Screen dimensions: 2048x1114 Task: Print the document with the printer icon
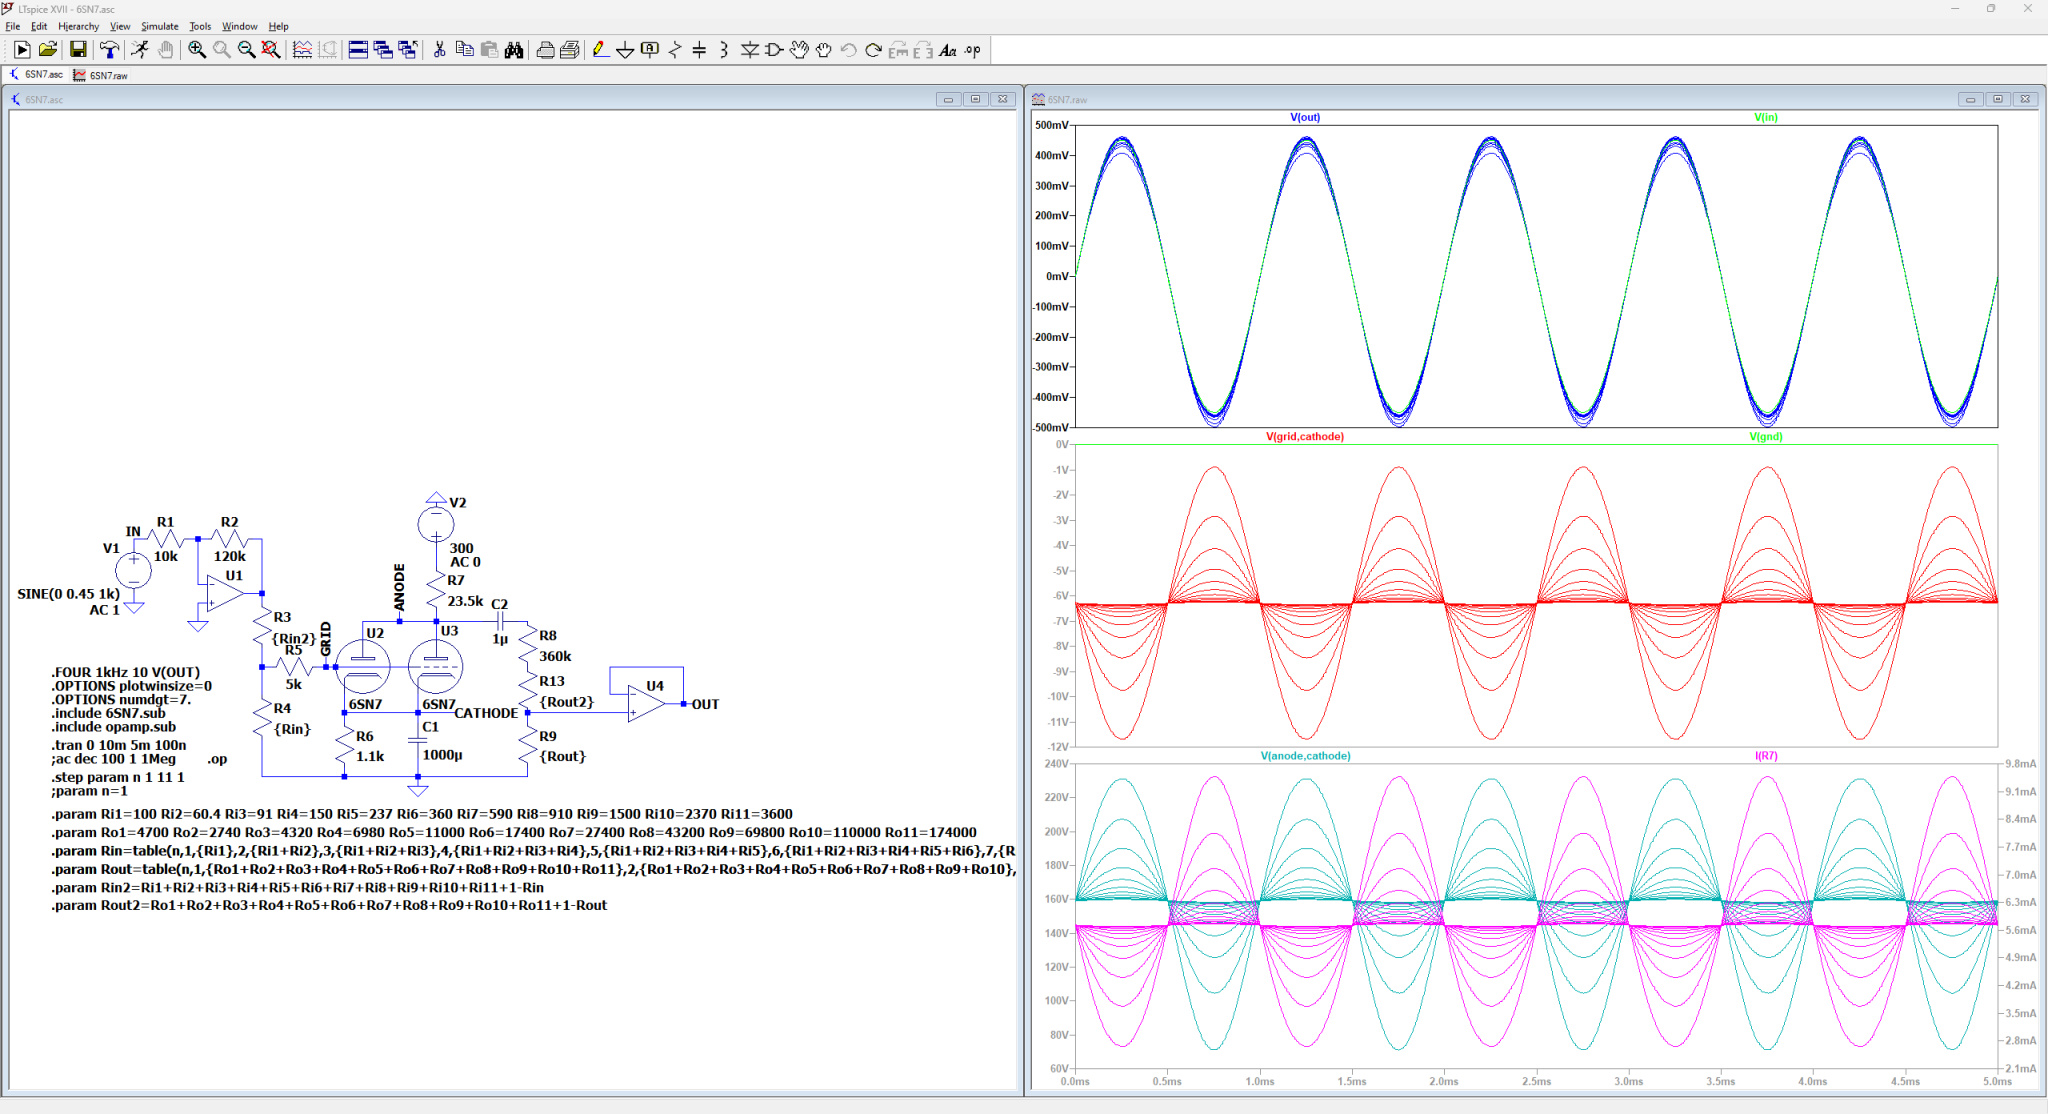pos(545,50)
